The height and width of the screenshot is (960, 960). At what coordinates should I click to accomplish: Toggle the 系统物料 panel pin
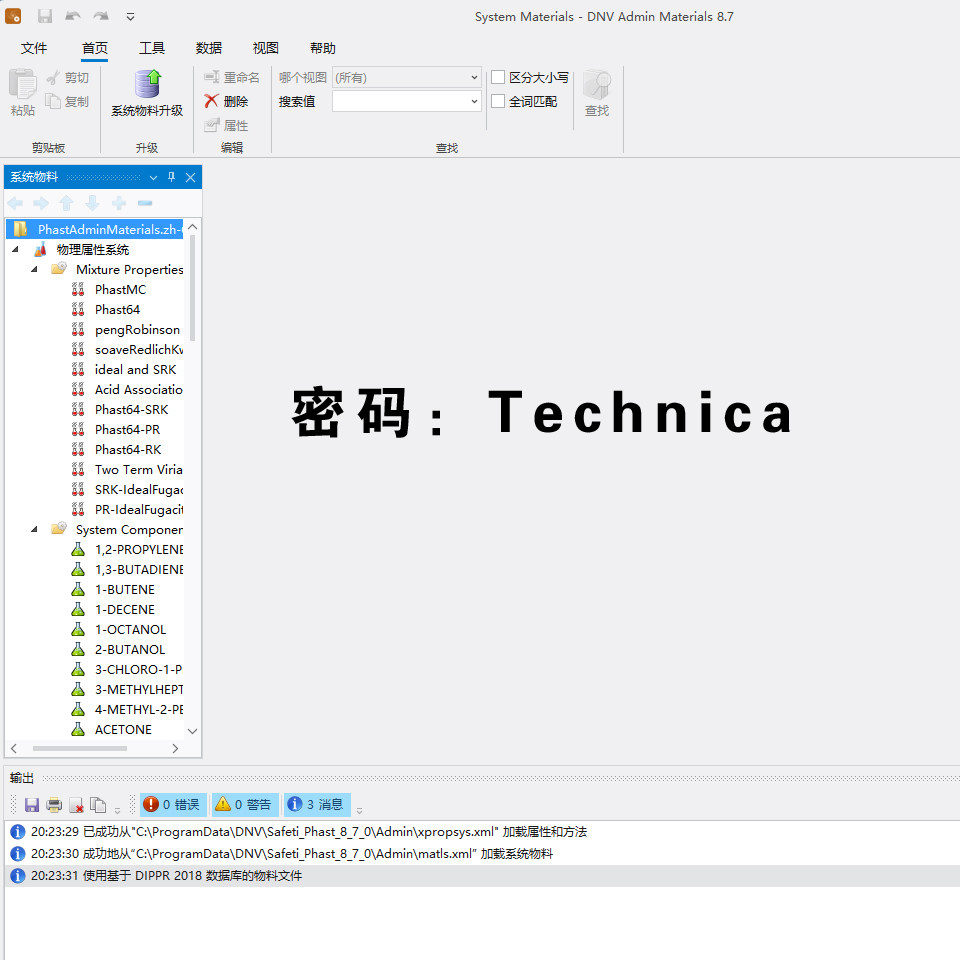click(x=171, y=178)
